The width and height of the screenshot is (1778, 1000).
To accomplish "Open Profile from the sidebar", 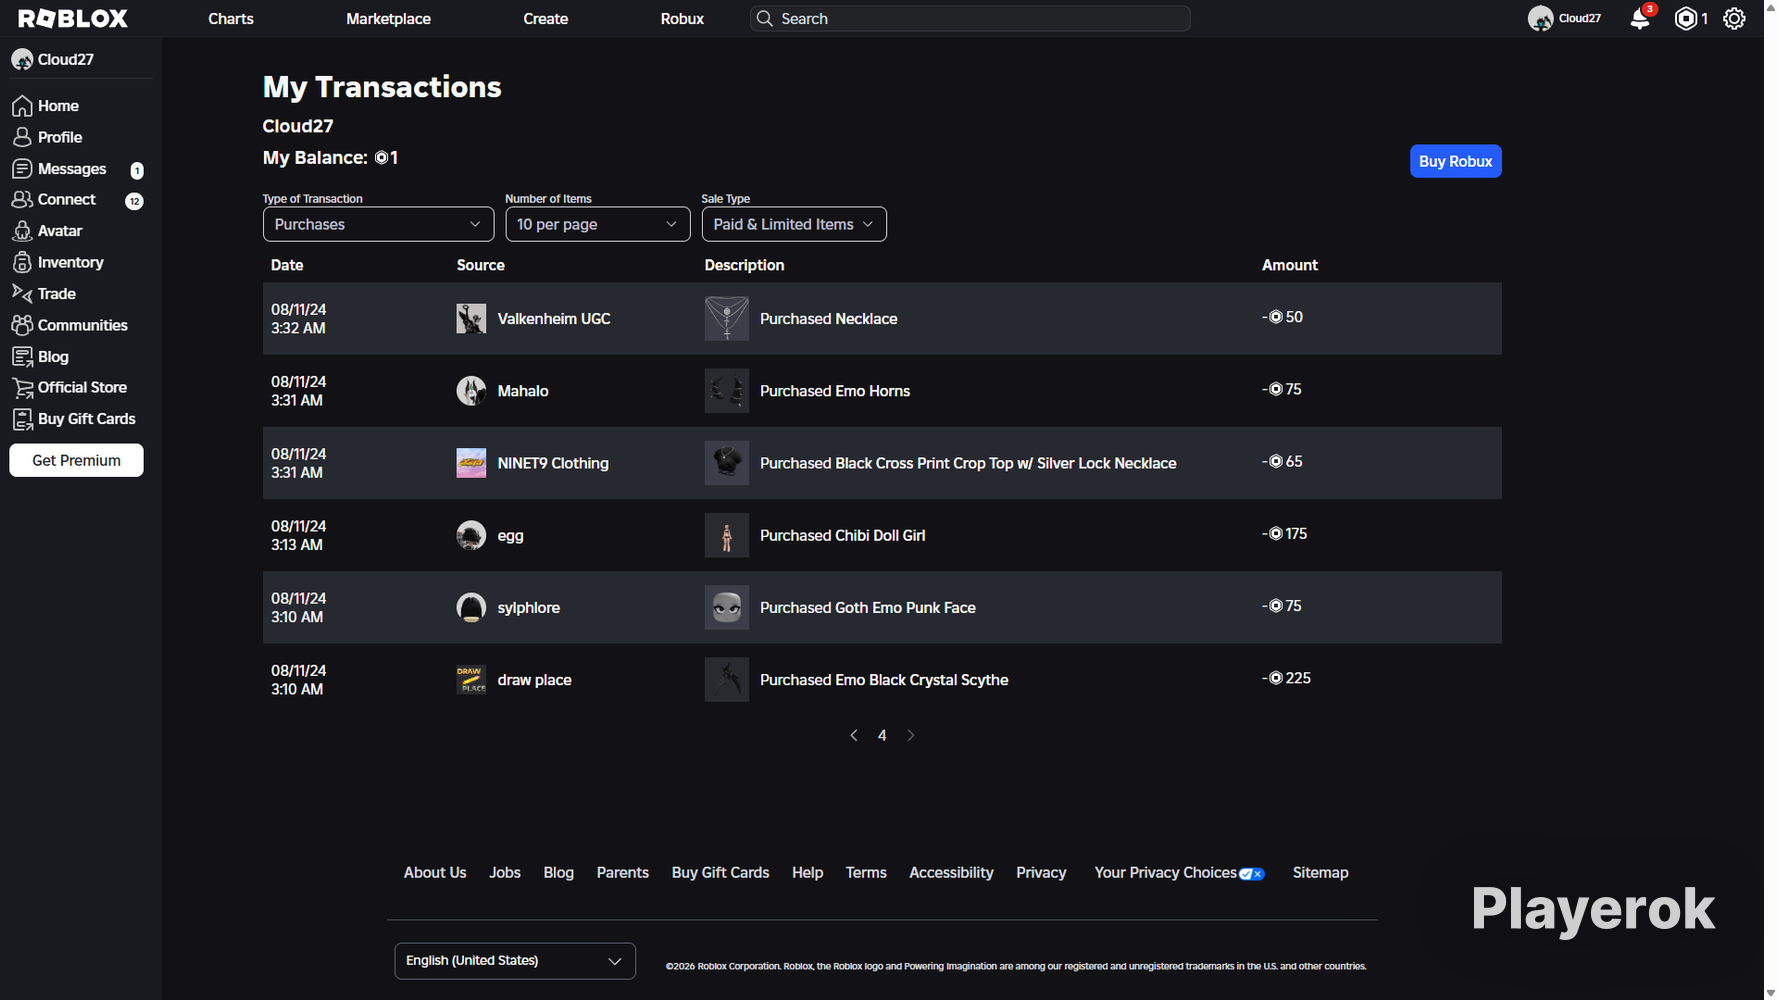I will click(x=47, y=137).
